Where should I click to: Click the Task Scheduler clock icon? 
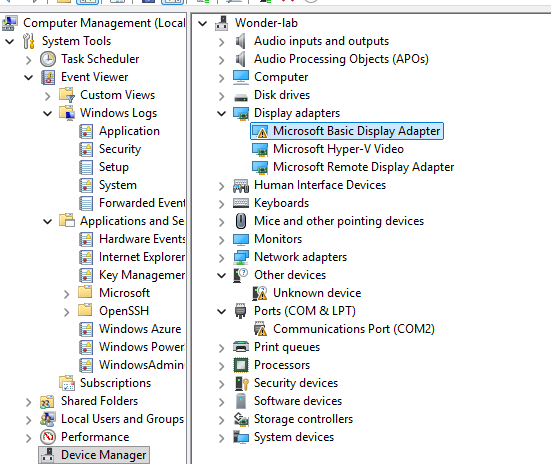(48, 59)
